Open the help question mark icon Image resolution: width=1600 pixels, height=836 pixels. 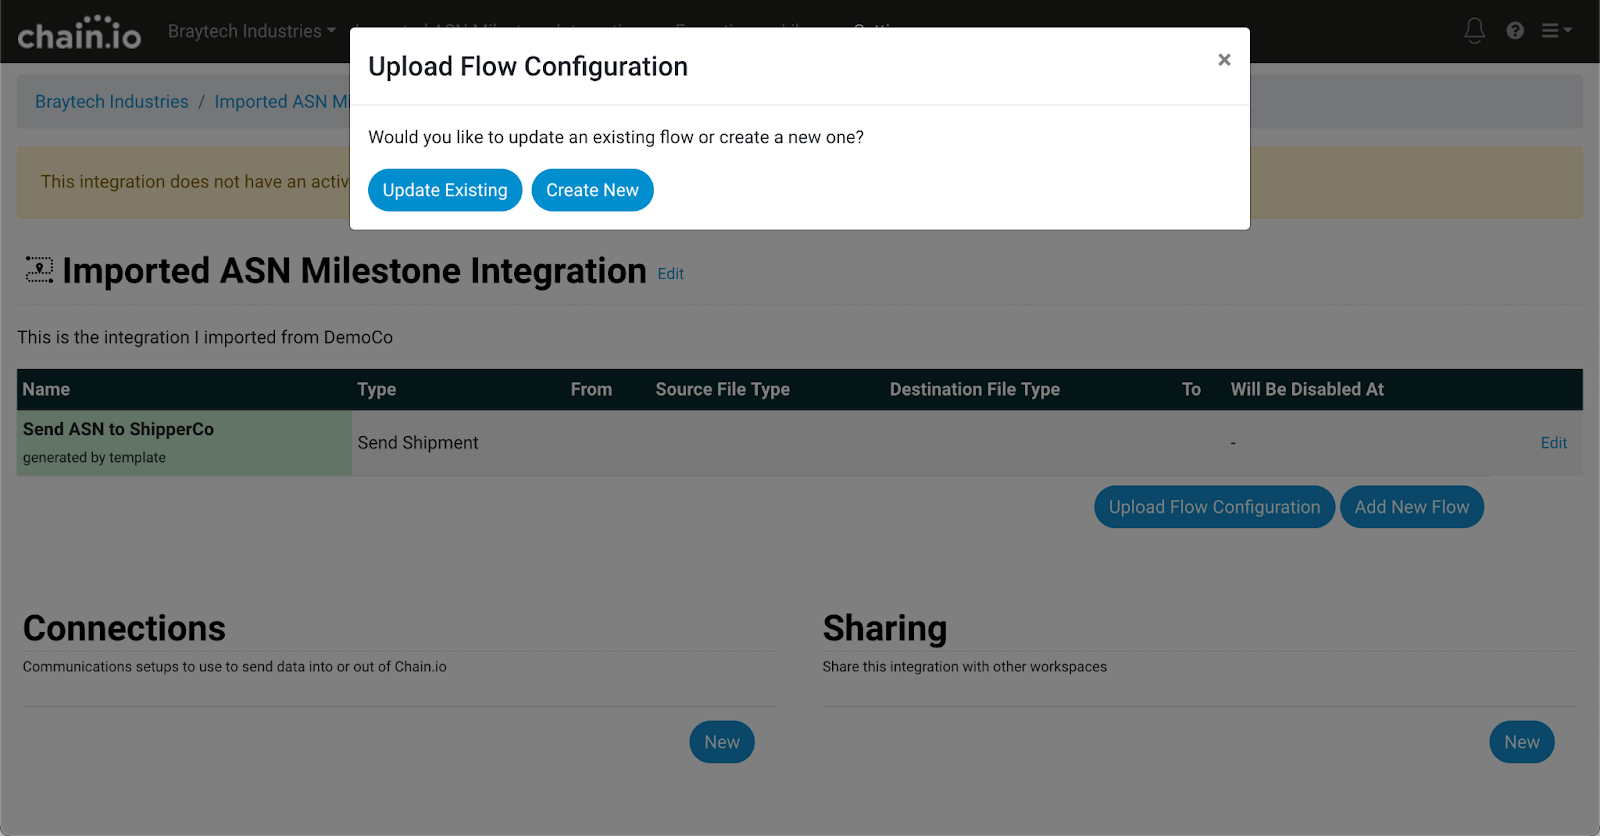point(1515,31)
